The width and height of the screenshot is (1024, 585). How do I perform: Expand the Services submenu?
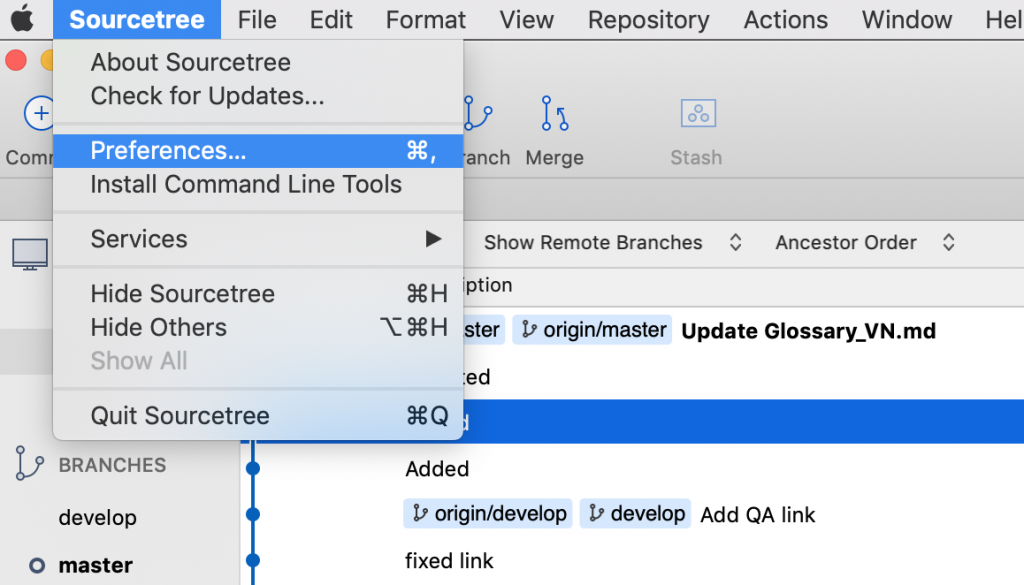click(258, 239)
